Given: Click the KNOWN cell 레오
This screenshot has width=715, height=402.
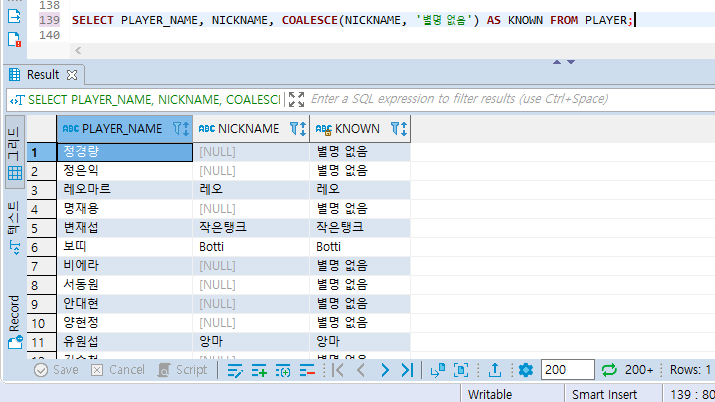Looking at the screenshot, I should [360, 190].
